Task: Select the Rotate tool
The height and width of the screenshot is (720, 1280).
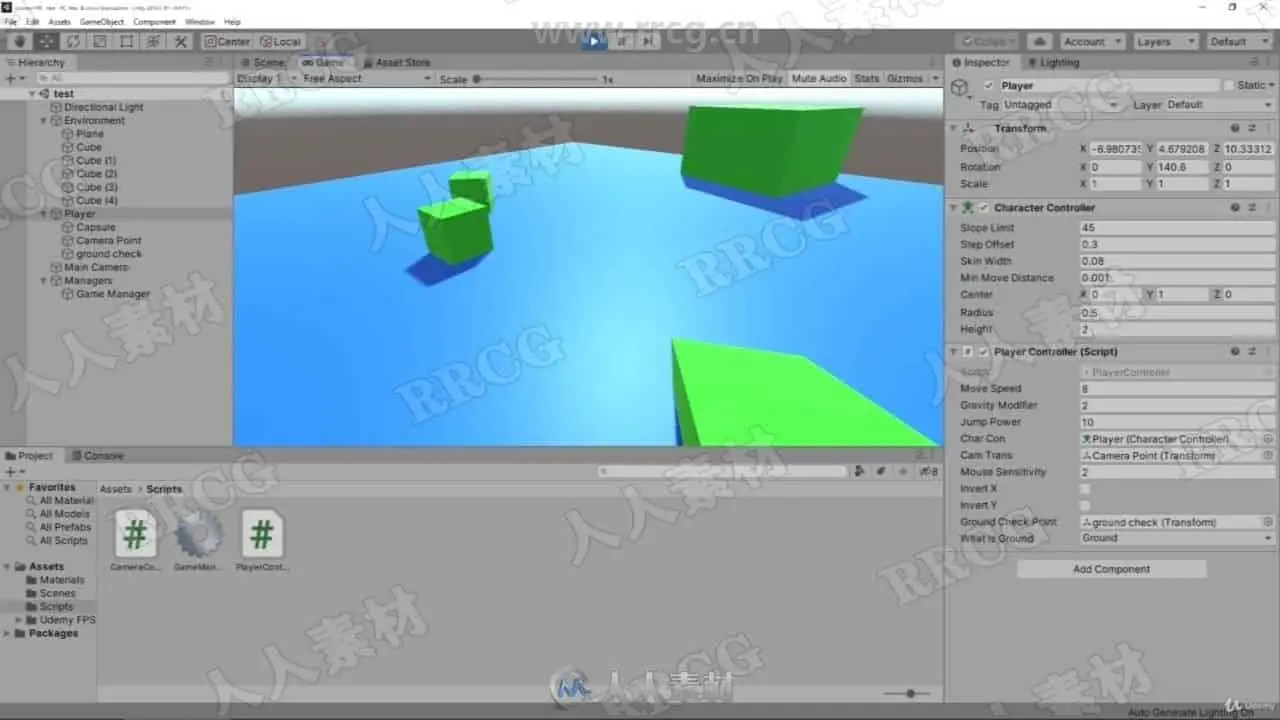Action: point(73,41)
